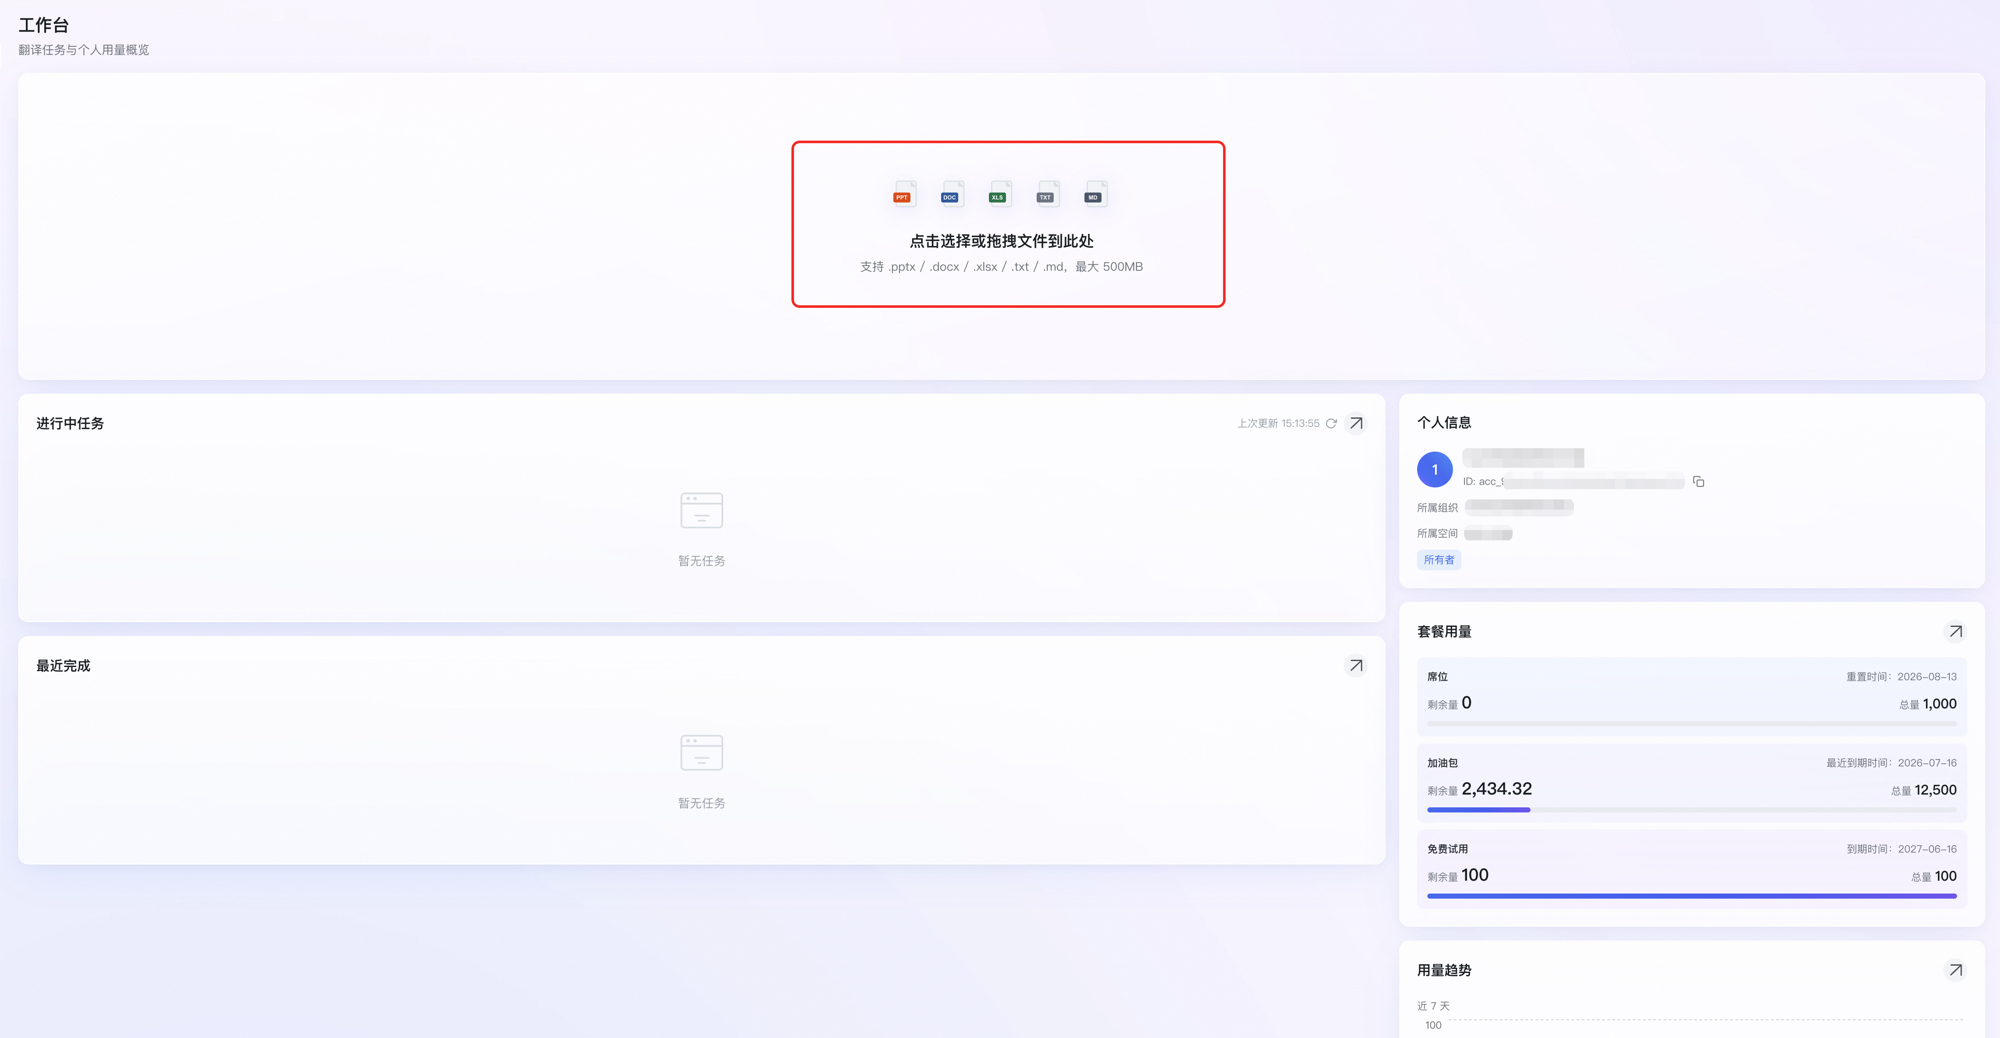Image resolution: width=2000 pixels, height=1038 pixels.
Task: Click the 加油包 card label
Action: click(x=1442, y=763)
